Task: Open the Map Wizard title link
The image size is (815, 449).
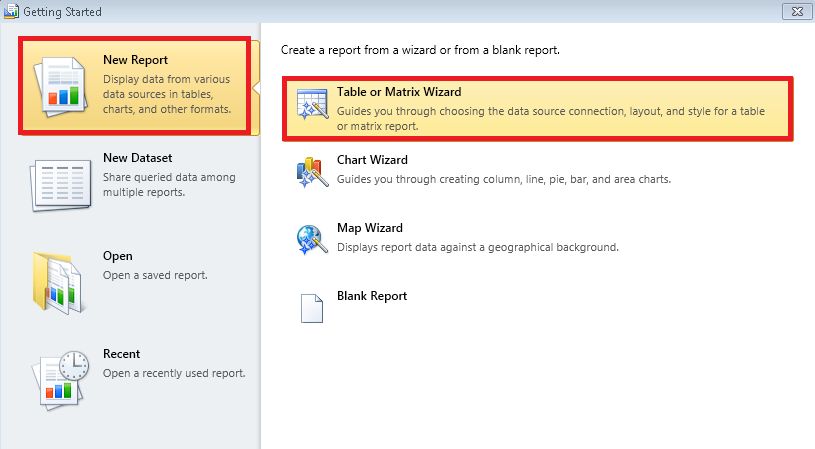Action: tap(369, 228)
